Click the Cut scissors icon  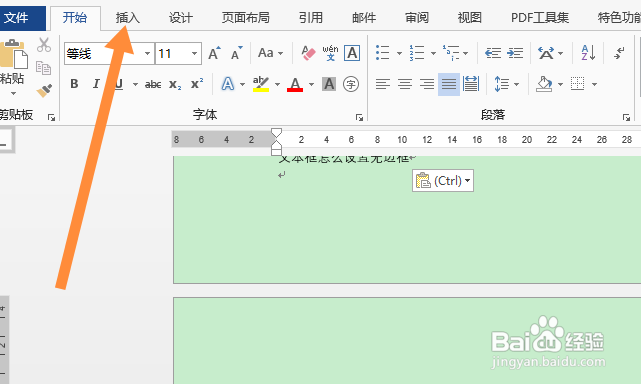(x=44, y=45)
